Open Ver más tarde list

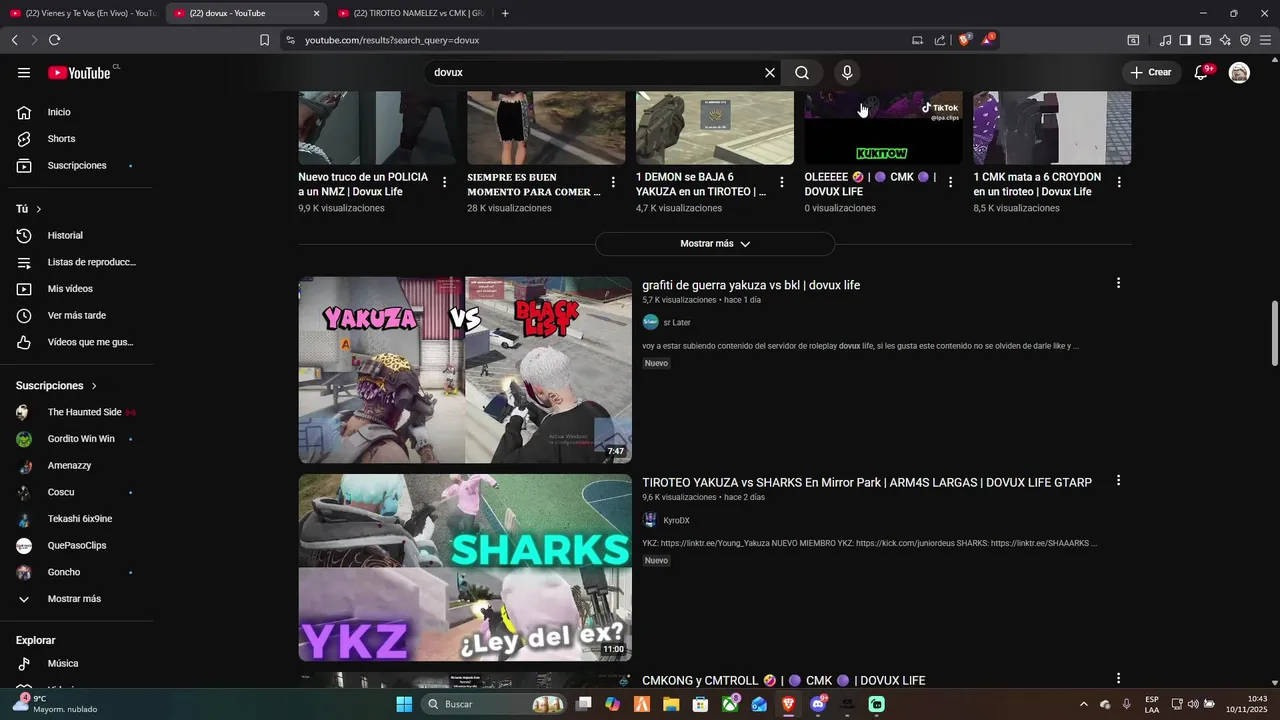[78, 315]
